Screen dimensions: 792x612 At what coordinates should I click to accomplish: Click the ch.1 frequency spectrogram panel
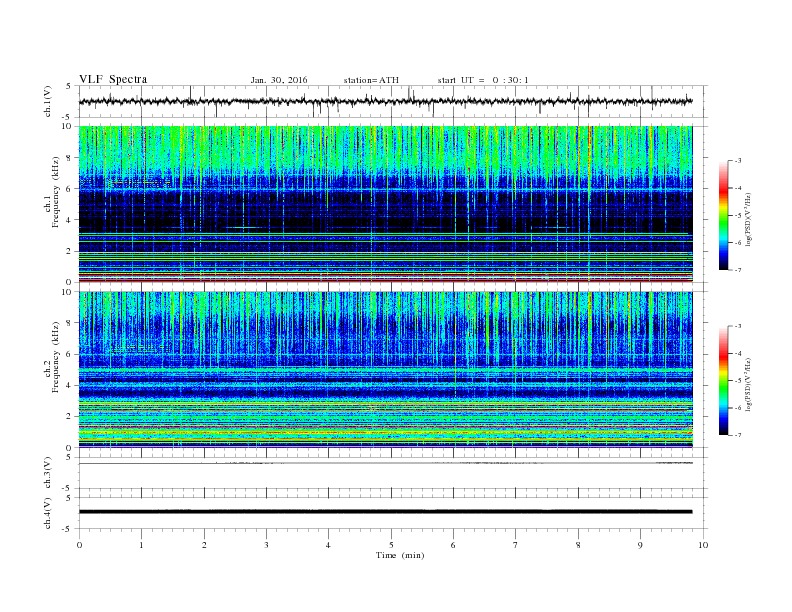coord(385,204)
